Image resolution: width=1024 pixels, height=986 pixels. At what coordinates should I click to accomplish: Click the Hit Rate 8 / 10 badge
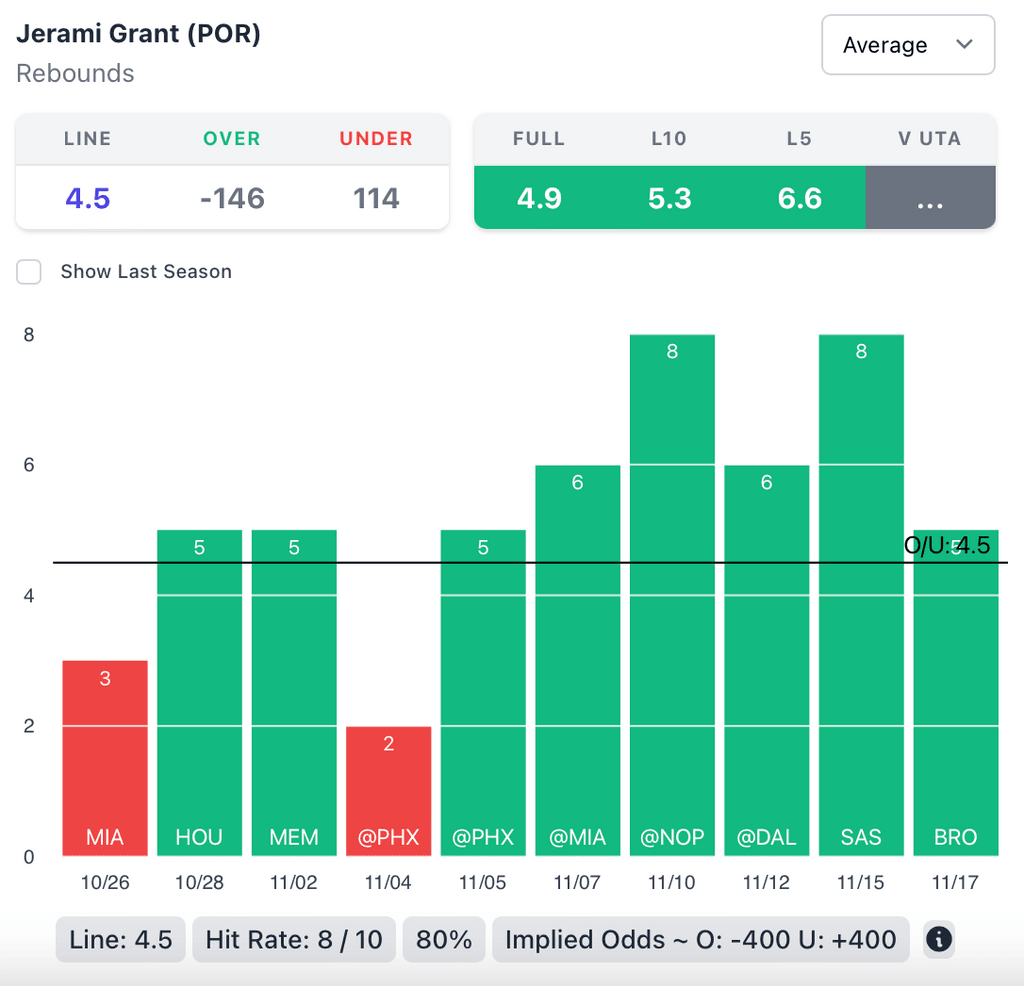coord(294,940)
